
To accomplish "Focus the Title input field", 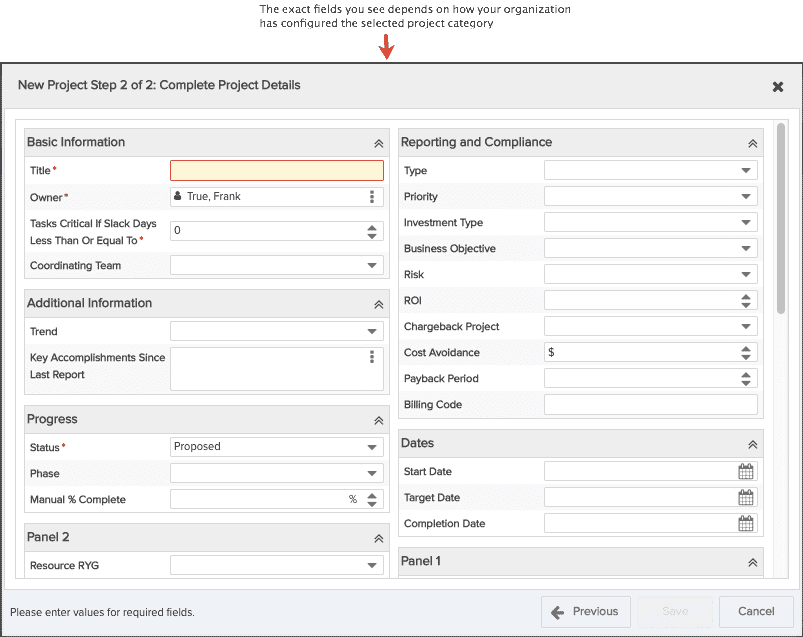I will click(x=277, y=171).
